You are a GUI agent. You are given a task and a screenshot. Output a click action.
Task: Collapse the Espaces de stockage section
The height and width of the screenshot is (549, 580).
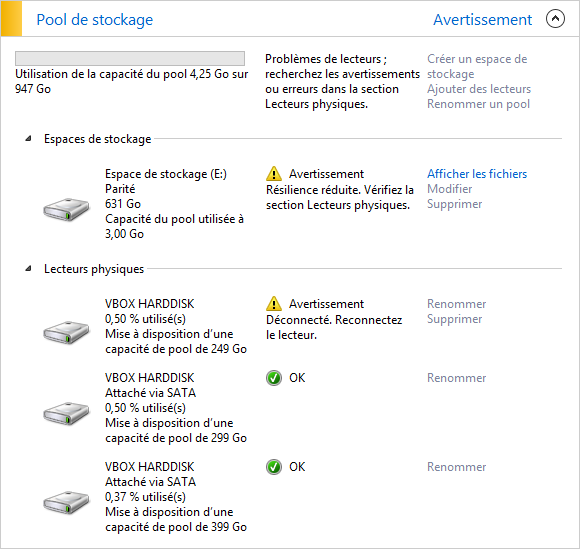tap(28, 139)
